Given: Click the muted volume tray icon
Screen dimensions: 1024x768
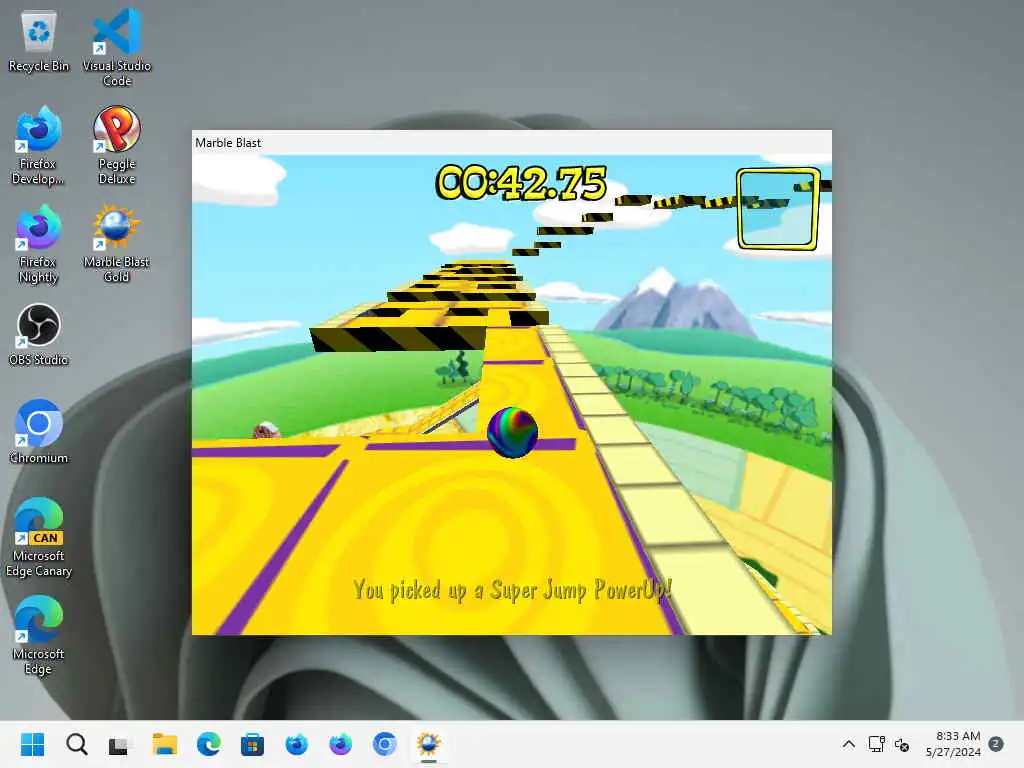Looking at the screenshot, I should tap(902, 744).
